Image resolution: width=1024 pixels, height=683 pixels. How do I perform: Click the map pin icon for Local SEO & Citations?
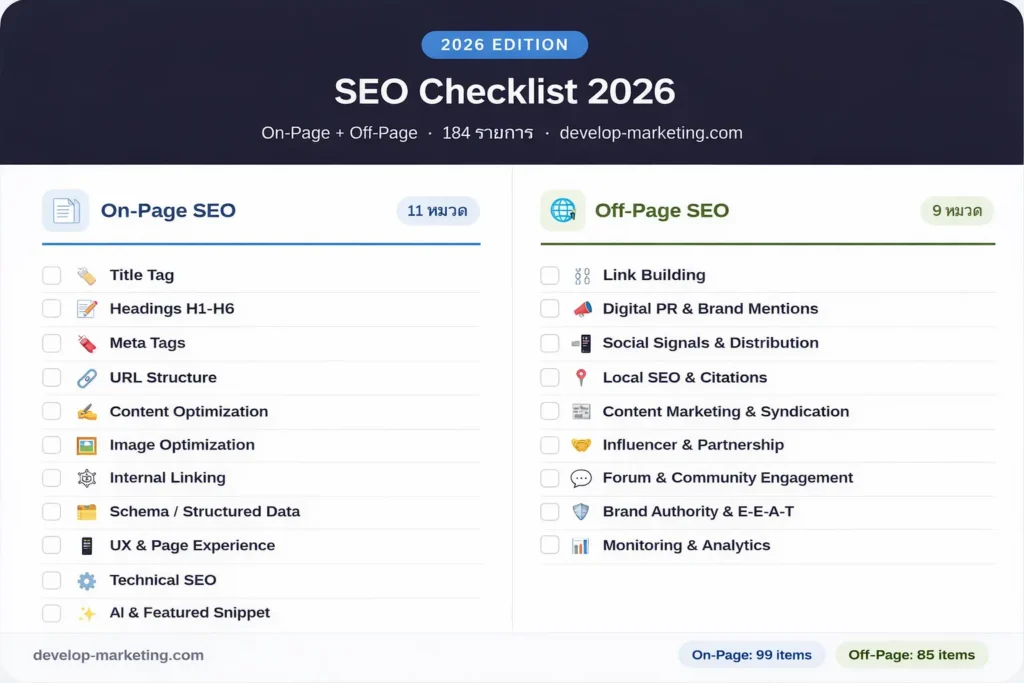pyautogui.click(x=581, y=377)
